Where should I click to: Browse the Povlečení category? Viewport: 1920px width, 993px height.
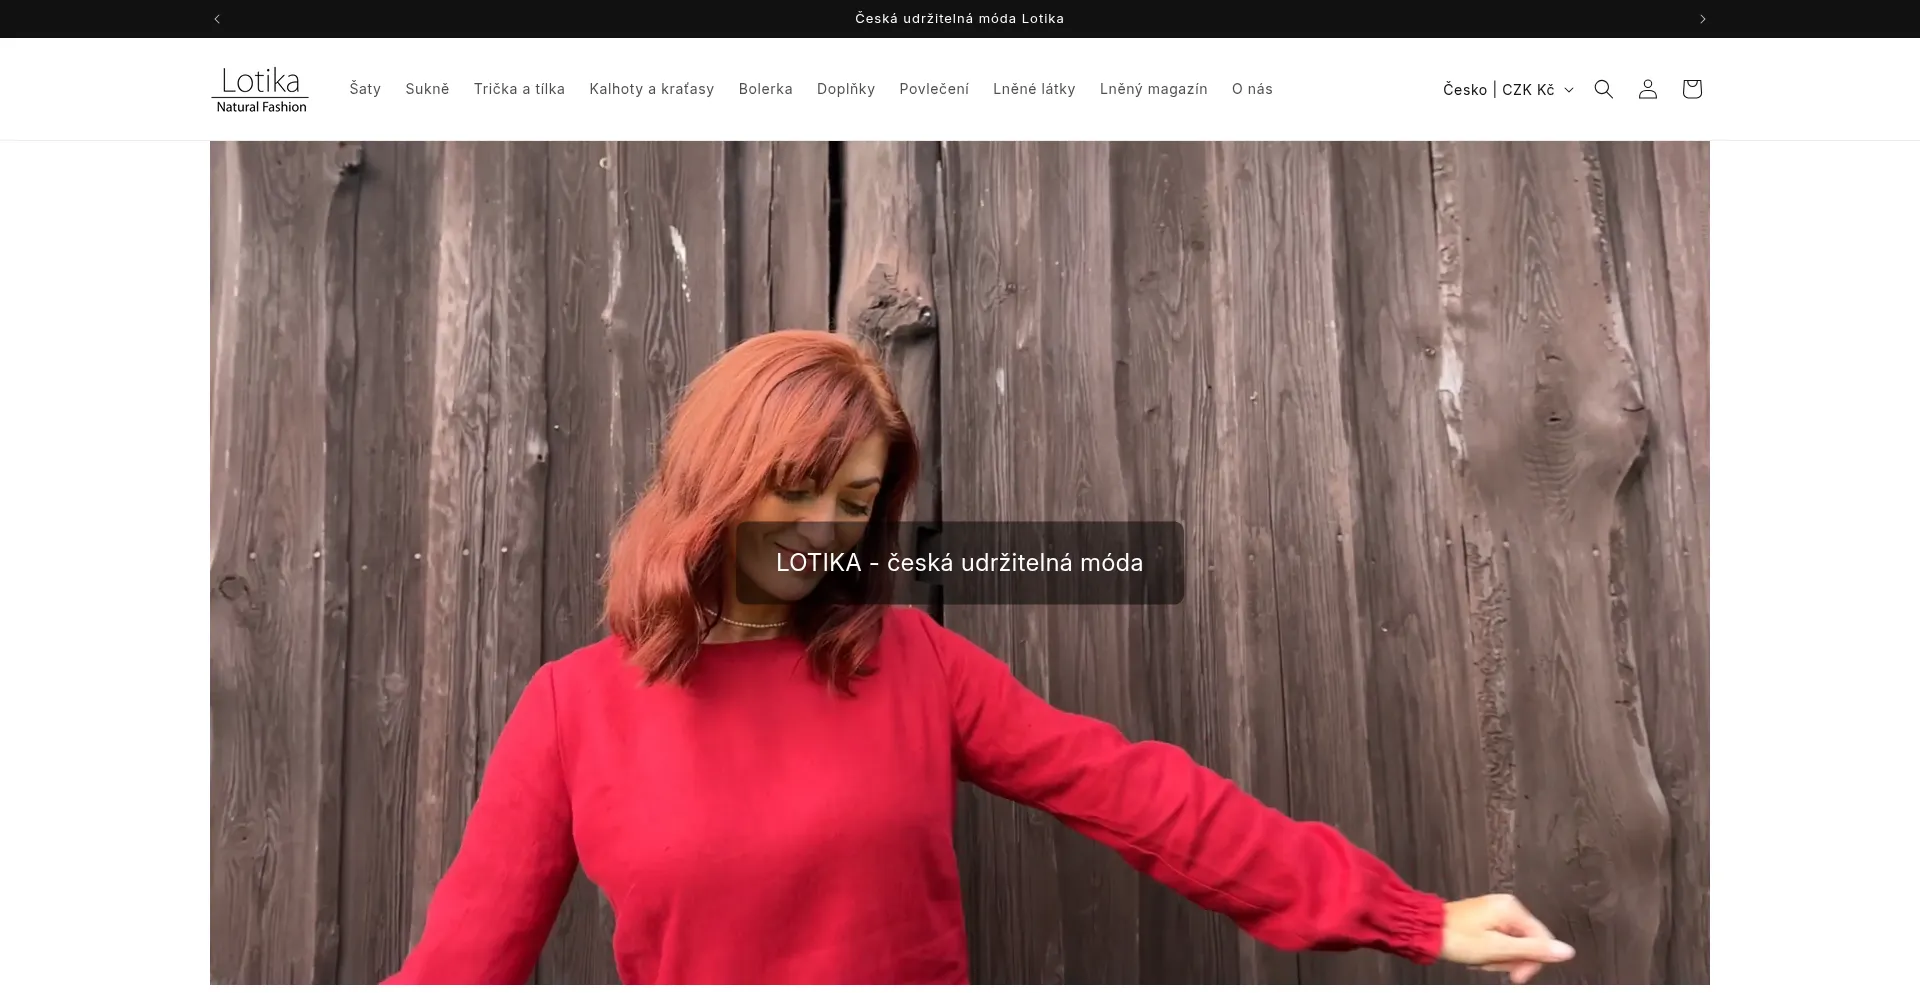click(933, 89)
